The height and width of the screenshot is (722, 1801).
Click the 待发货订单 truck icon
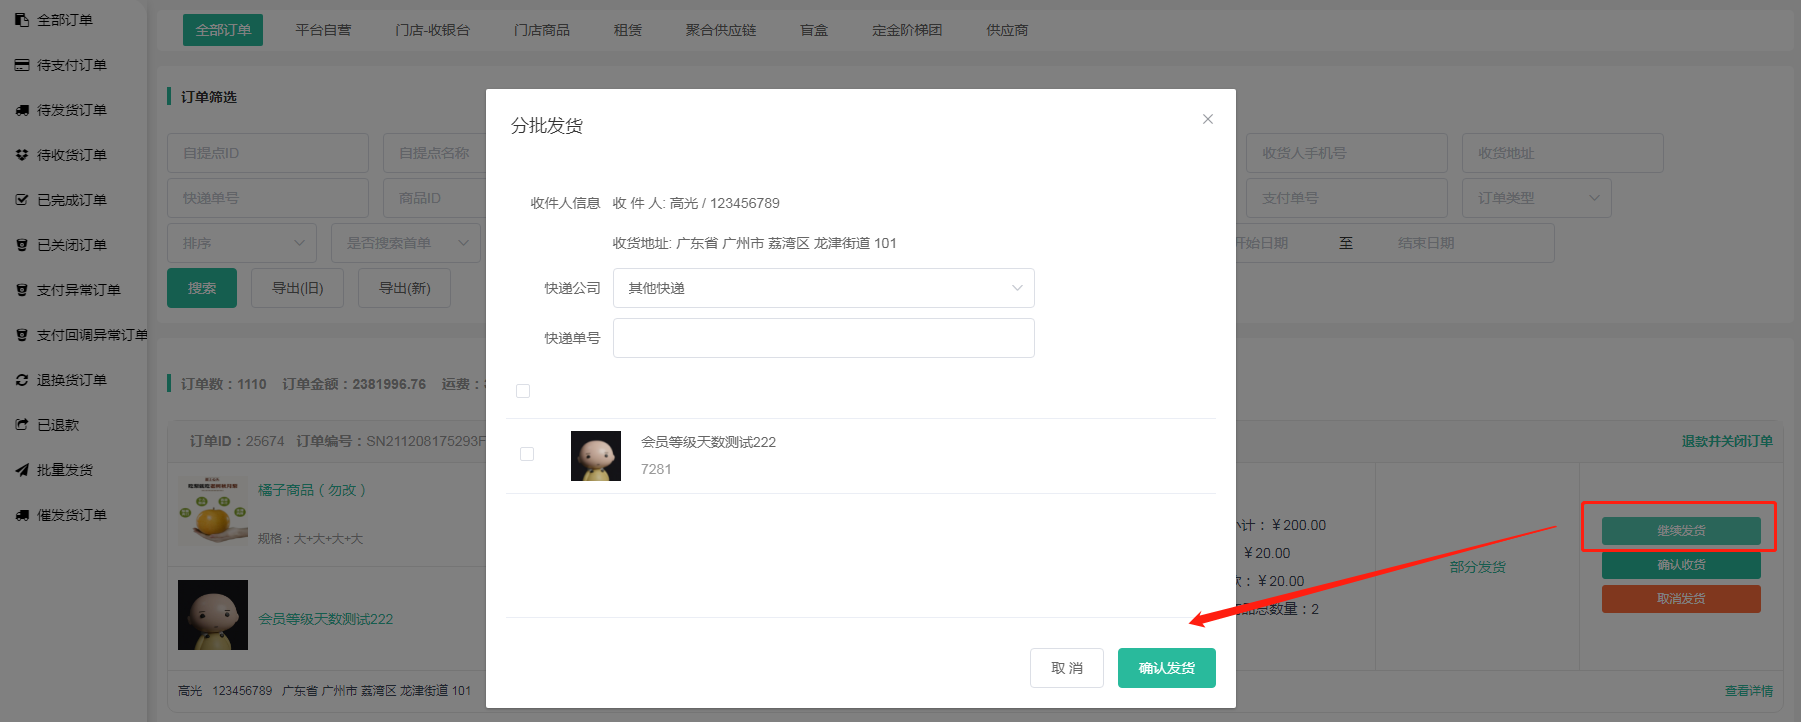click(22, 110)
